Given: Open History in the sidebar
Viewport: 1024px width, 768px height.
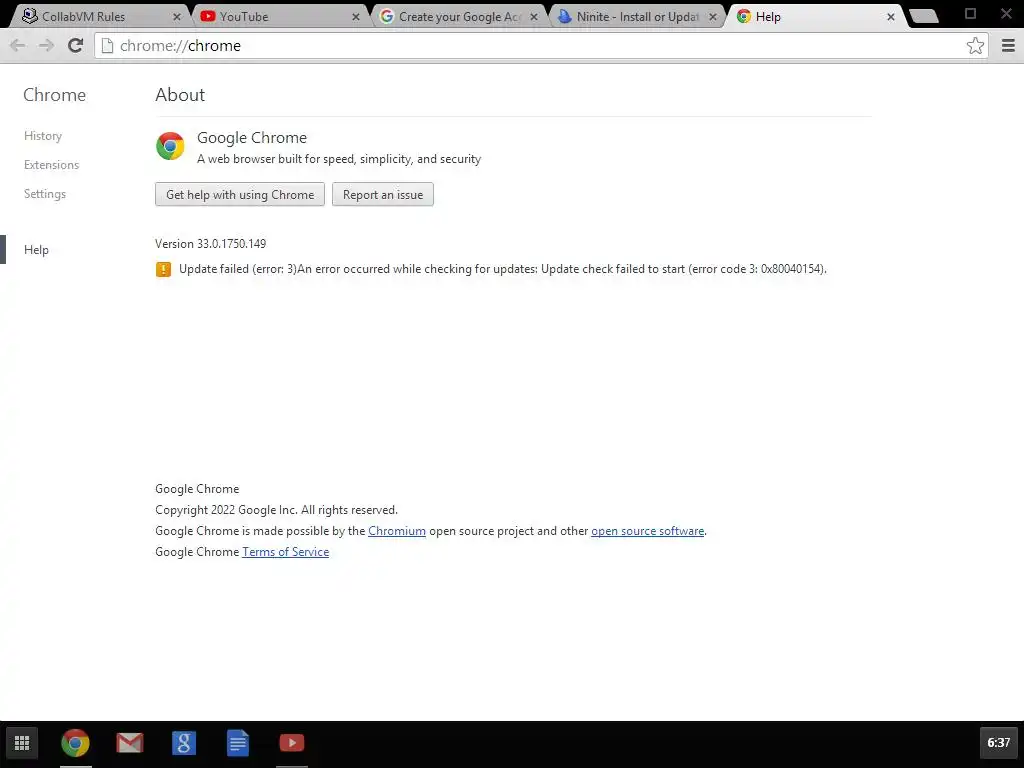Looking at the screenshot, I should [x=43, y=136].
